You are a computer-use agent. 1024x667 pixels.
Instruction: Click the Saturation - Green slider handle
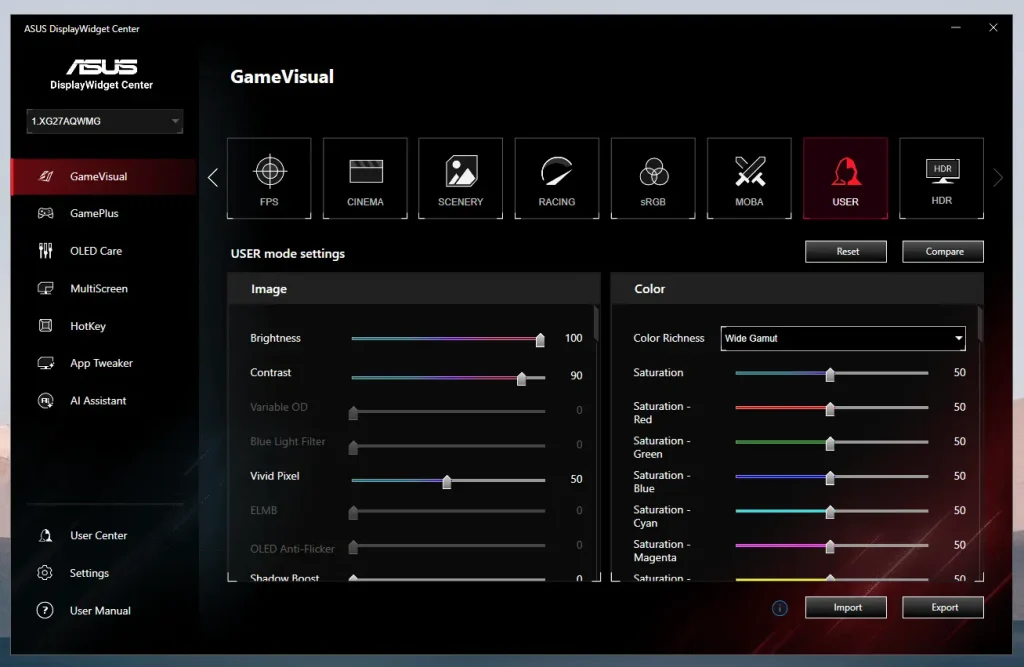[830, 444]
